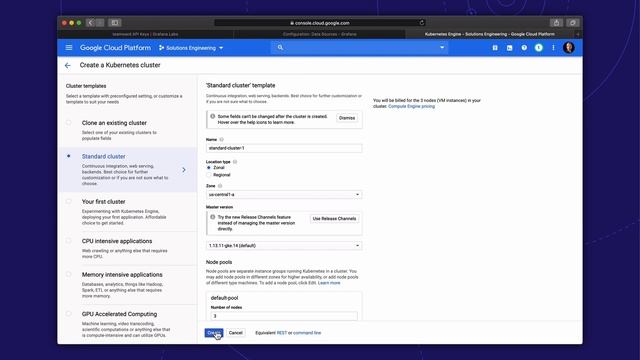Open Compute Engine pricing link
The height and width of the screenshot is (360, 640).
point(411,107)
